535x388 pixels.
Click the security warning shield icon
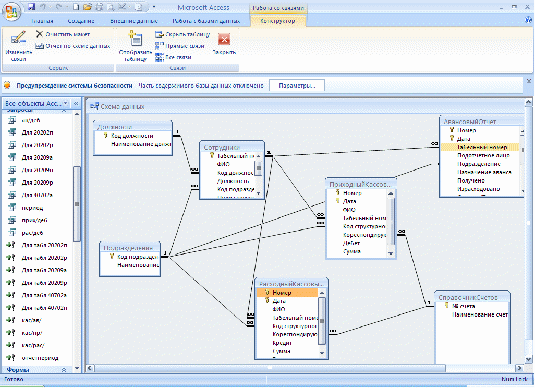pyautogui.click(x=7, y=85)
